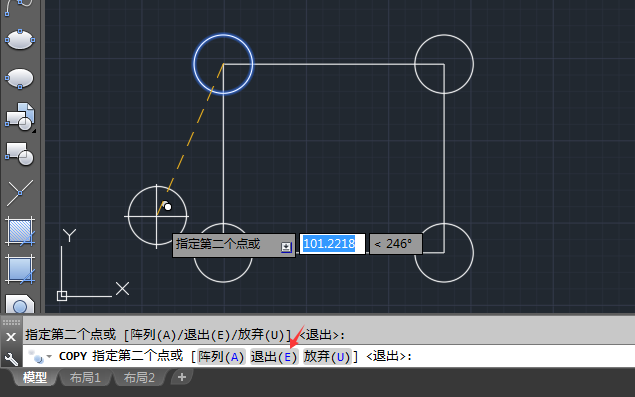
Task: Select the point tool icon
Action: pos(19,192)
